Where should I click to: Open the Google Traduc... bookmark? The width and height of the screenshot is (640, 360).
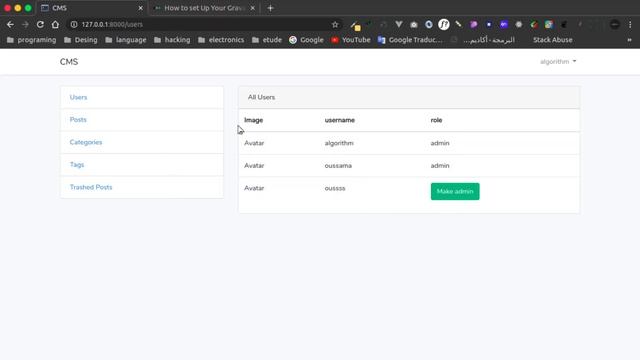[x=410, y=40]
